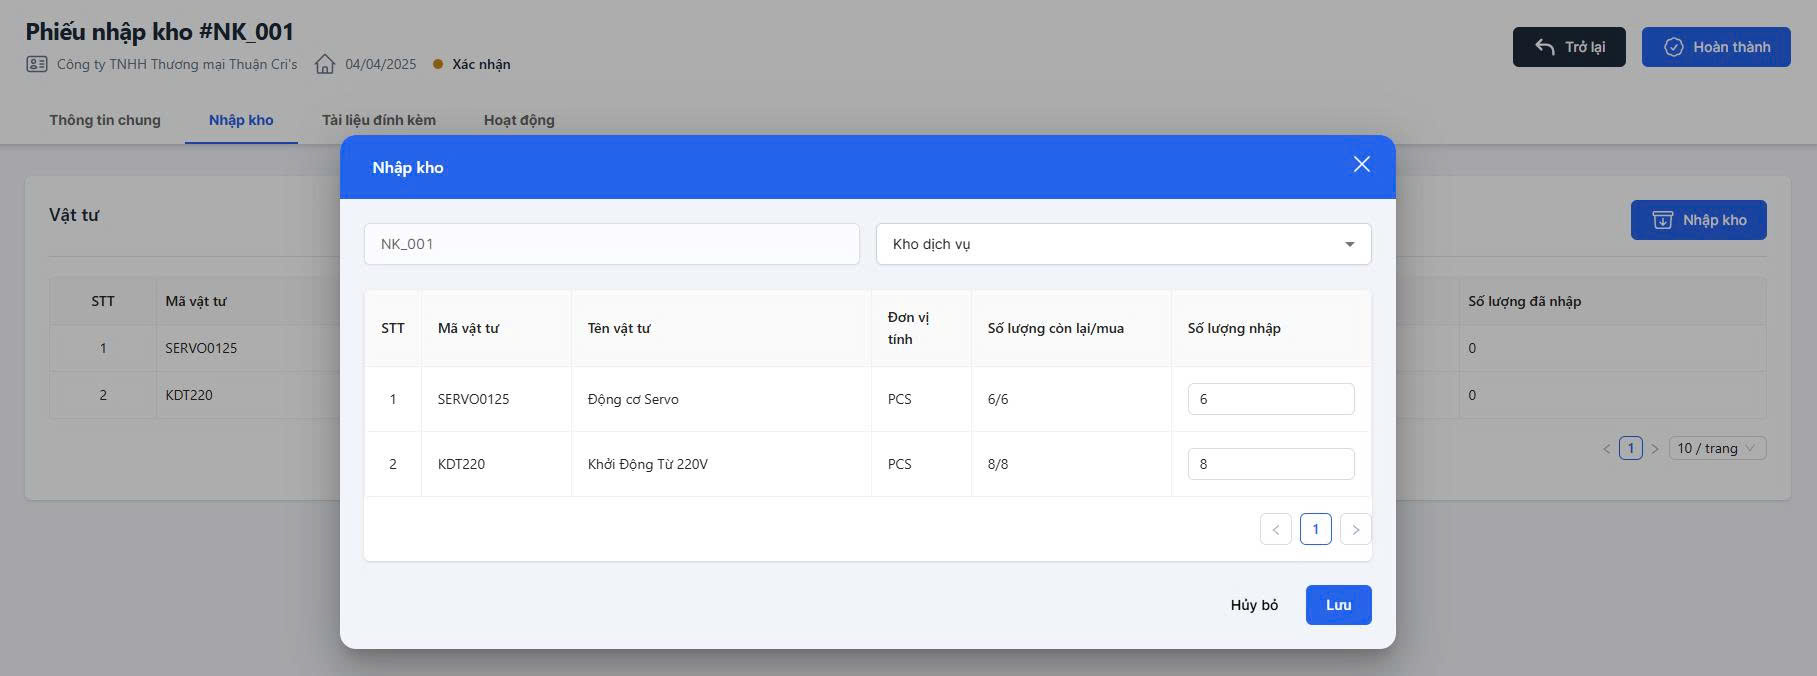Click Hủy bỏ to cancel
The width and height of the screenshot is (1817, 676).
(x=1254, y=605)
